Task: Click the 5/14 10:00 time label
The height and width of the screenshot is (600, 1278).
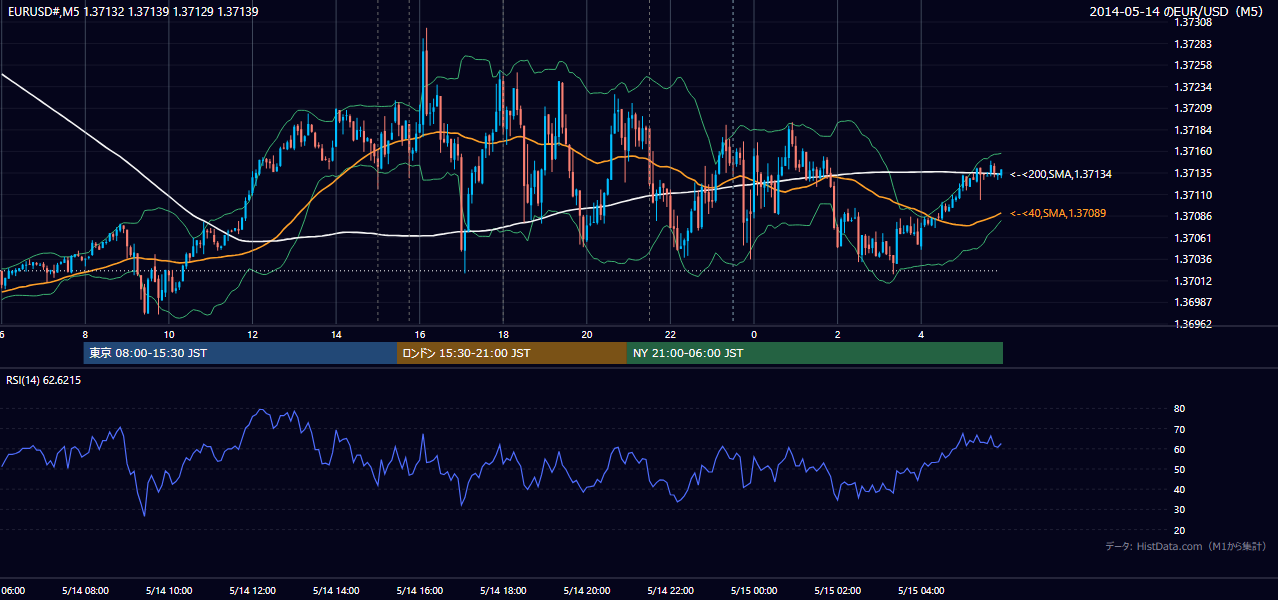Action: 169,591
